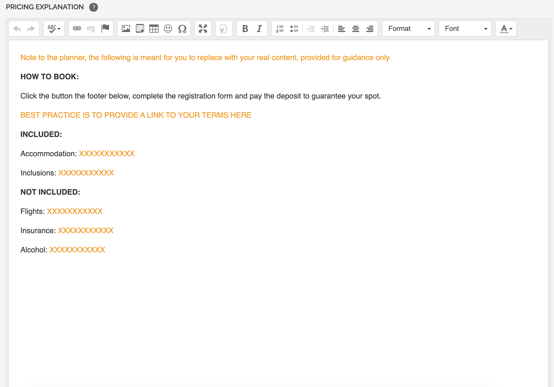
Task: Click the Alcohol placeholder line
Action: (63, 250)
